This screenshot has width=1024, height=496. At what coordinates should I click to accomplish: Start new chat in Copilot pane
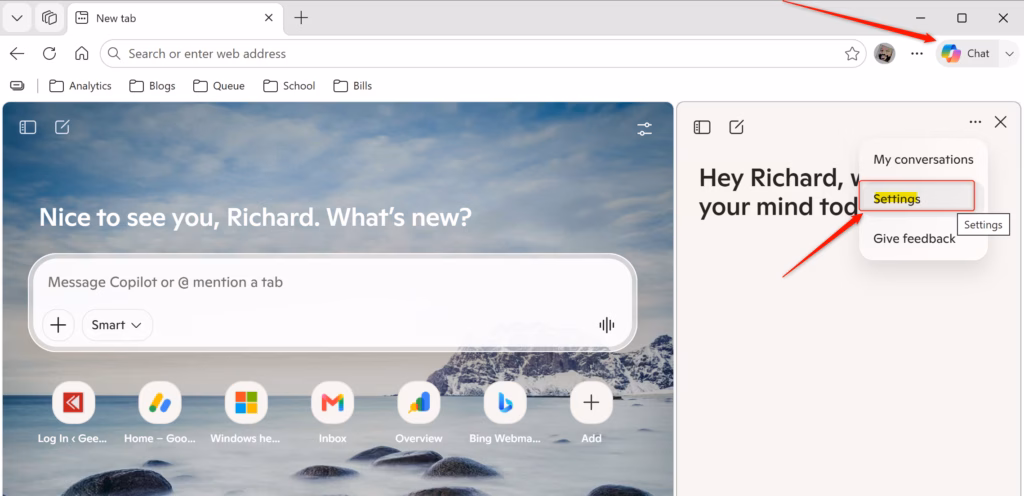(x=737, y=127)
